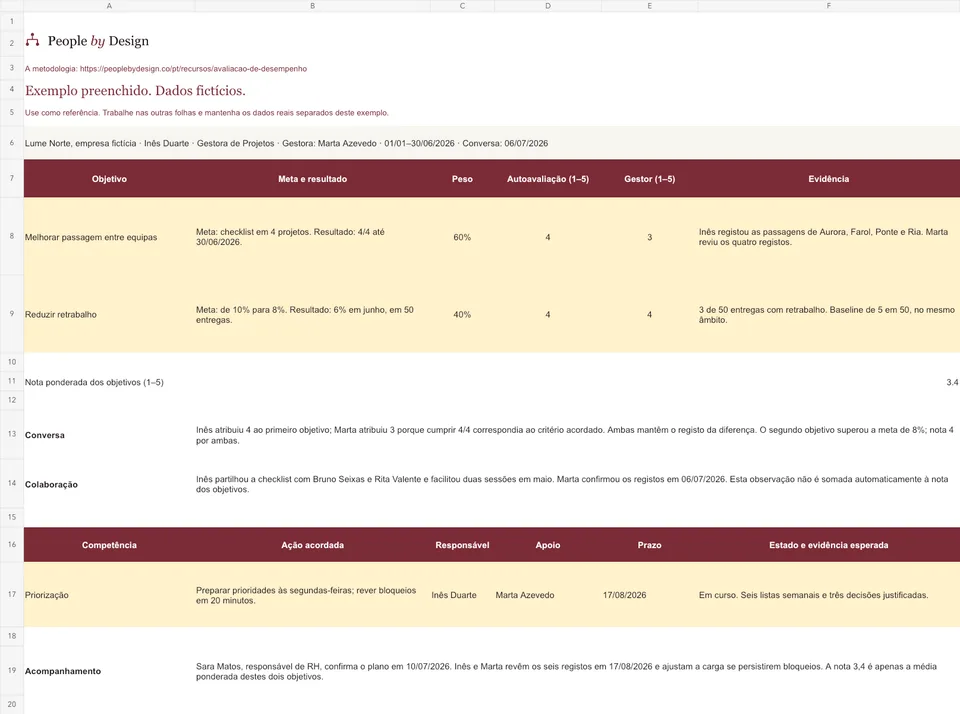Image resolution: width=960 pixels, height=714 pixels.
Task: Select the 'Priorização' cell
Action: click(109, 595)
